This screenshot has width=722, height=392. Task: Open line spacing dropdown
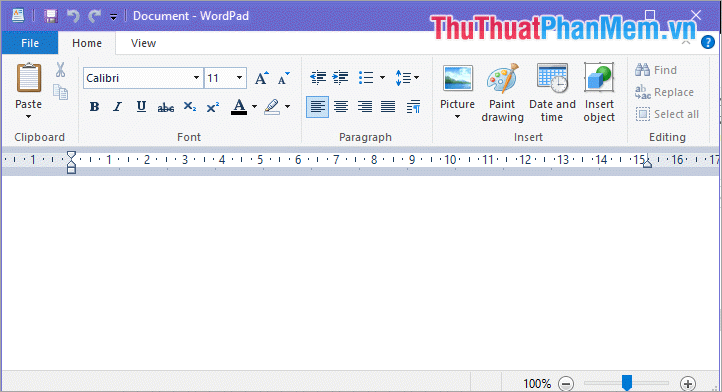[407, 77]
